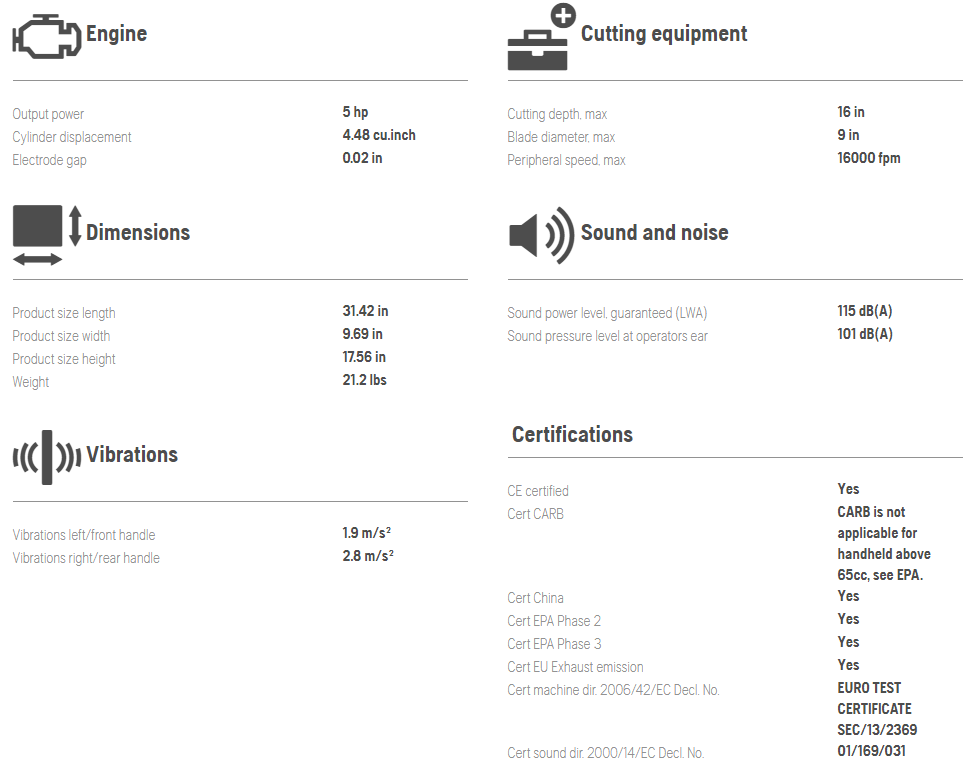Click Sound pressure level at operators ear
The height and width of the screenshot is (782, 979).
coord(608,337)
